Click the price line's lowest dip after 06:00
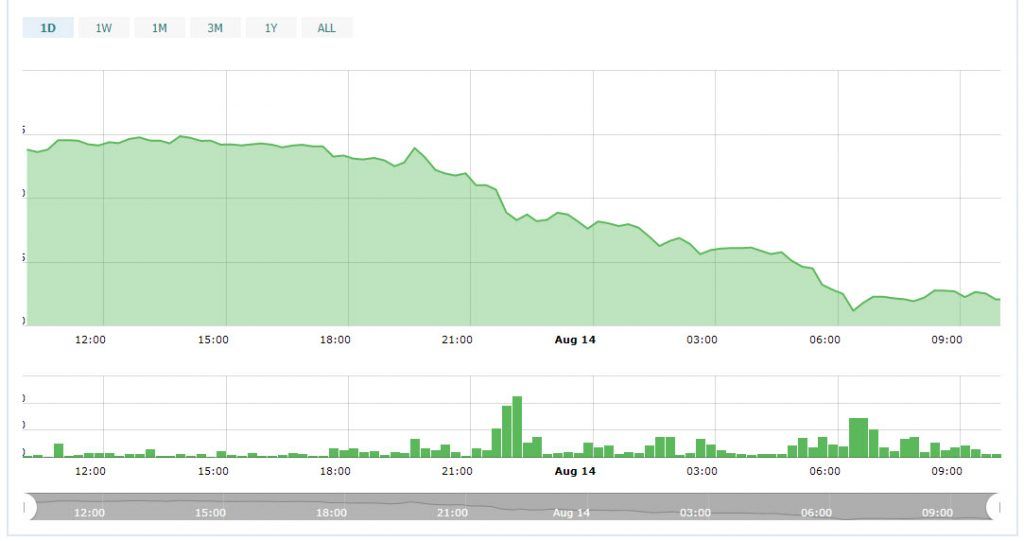The height and width of the screenshot is (541, 1024). [x=854, y=310]
